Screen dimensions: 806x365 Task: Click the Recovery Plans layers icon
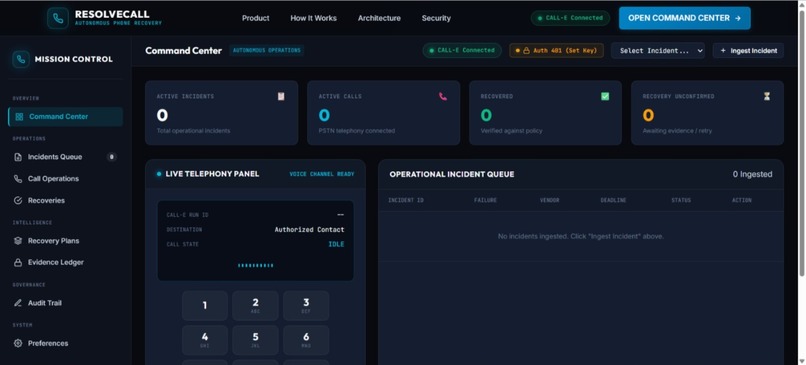[18, 241]
